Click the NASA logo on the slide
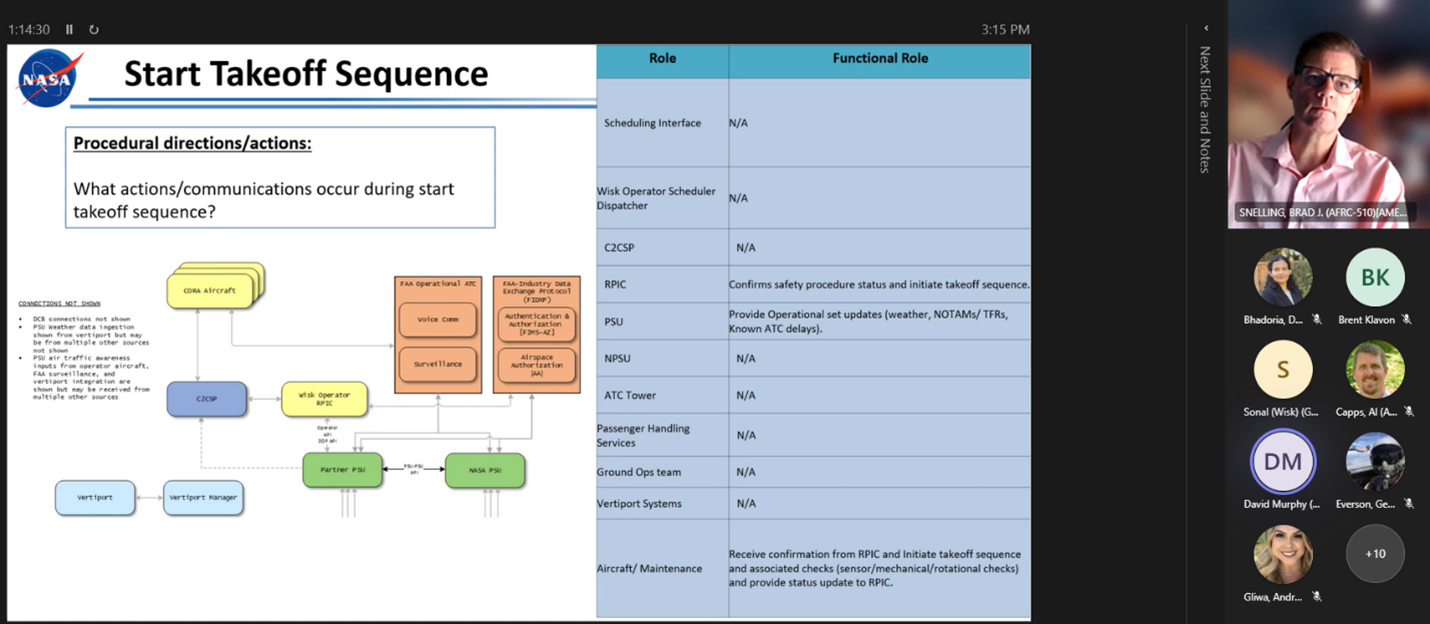The height and width of the screenshot is (624, 1430). [x=49, y=77]
